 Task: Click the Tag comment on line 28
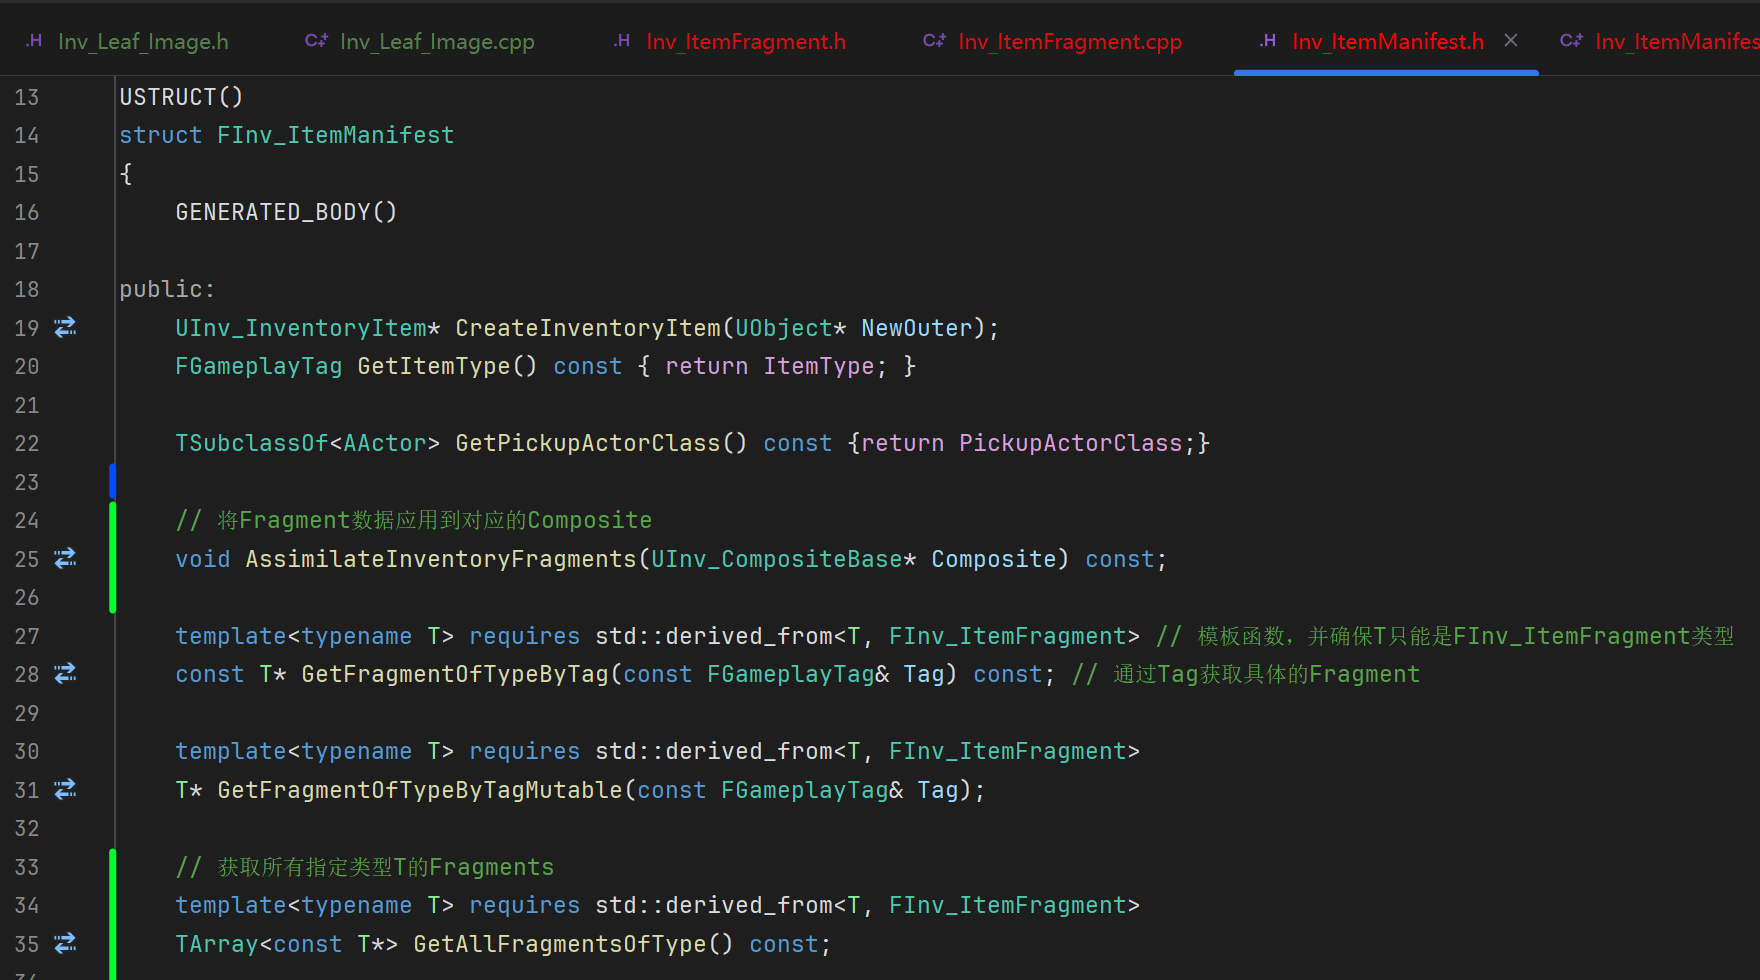tap(1246, 674)
